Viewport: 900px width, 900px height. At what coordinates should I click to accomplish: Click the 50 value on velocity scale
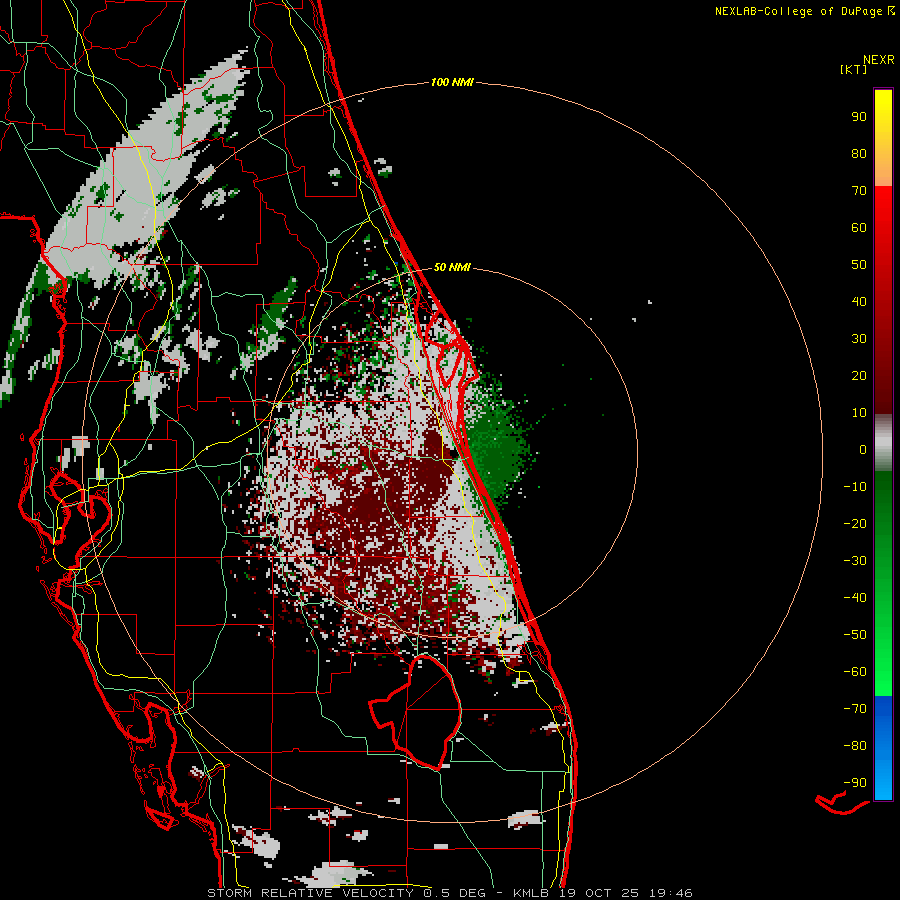click(x=859, y=265)
